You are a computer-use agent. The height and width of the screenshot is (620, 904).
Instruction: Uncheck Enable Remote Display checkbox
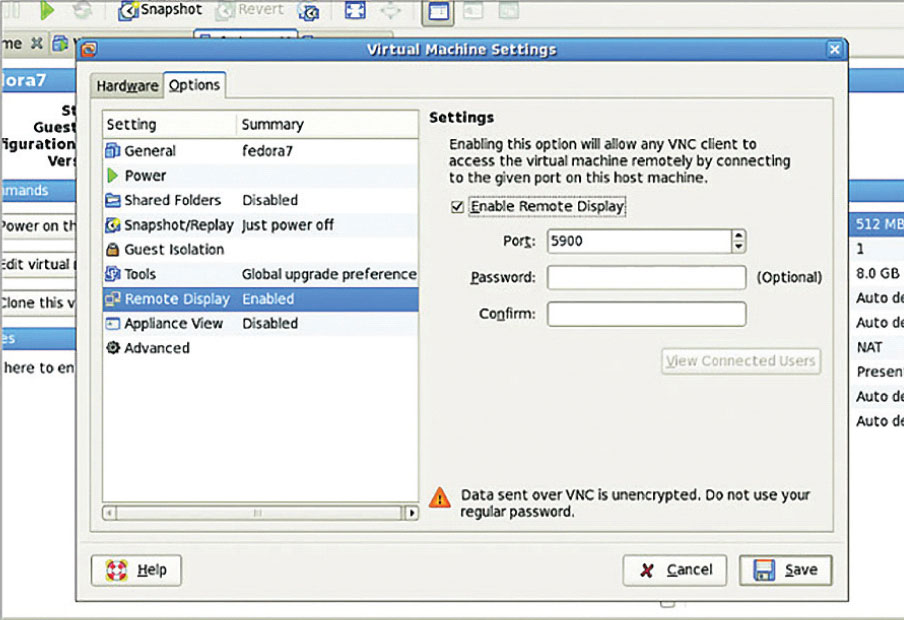[458, 207]
